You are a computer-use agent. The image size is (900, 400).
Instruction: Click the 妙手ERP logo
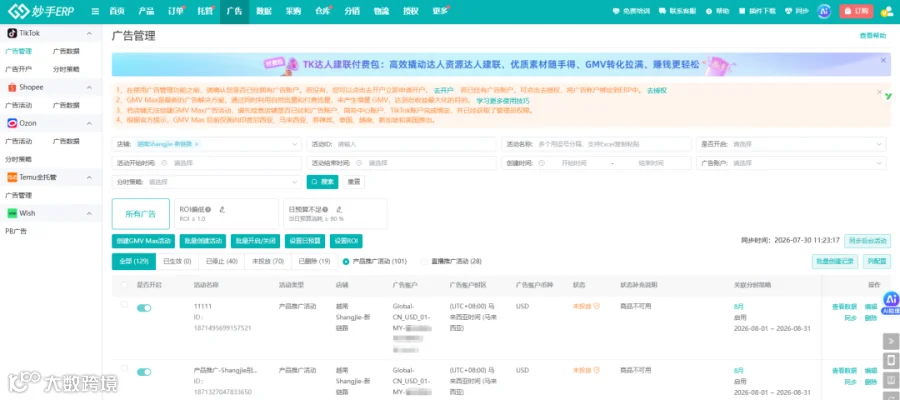tap(41, 11)
